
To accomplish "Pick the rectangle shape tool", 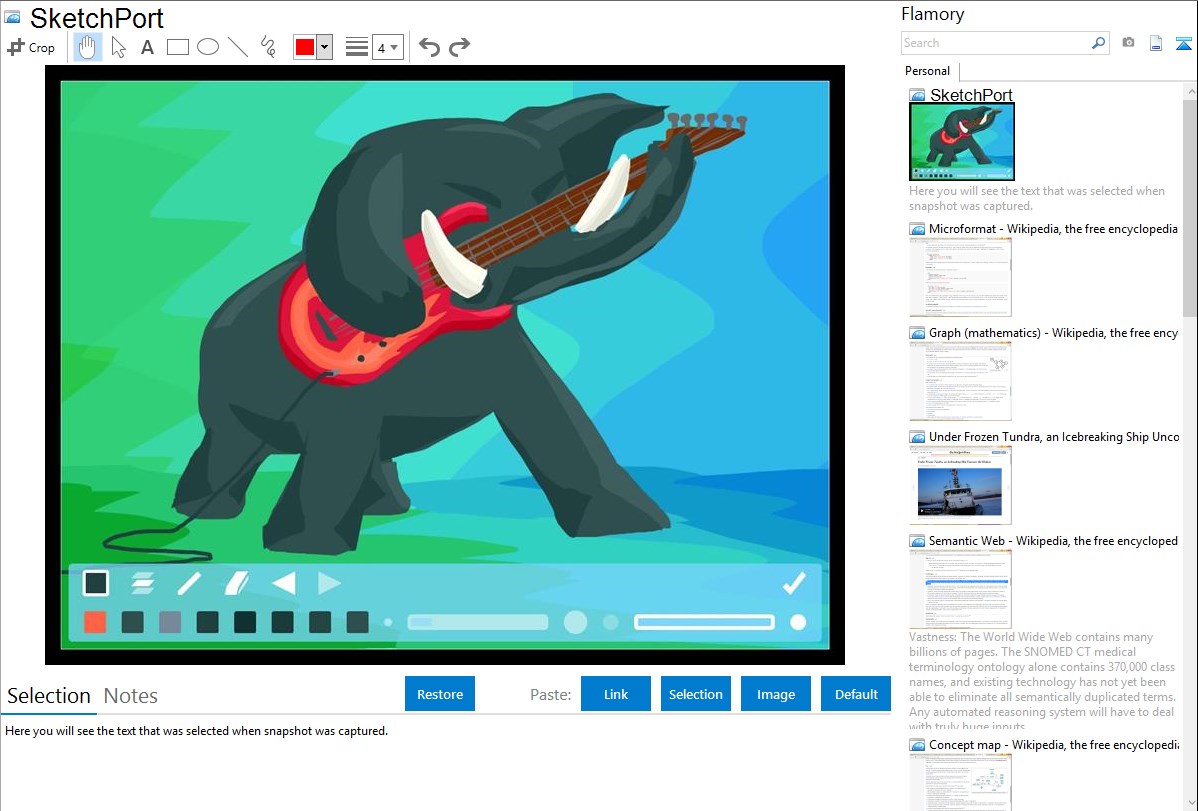I will pos(177,47).
